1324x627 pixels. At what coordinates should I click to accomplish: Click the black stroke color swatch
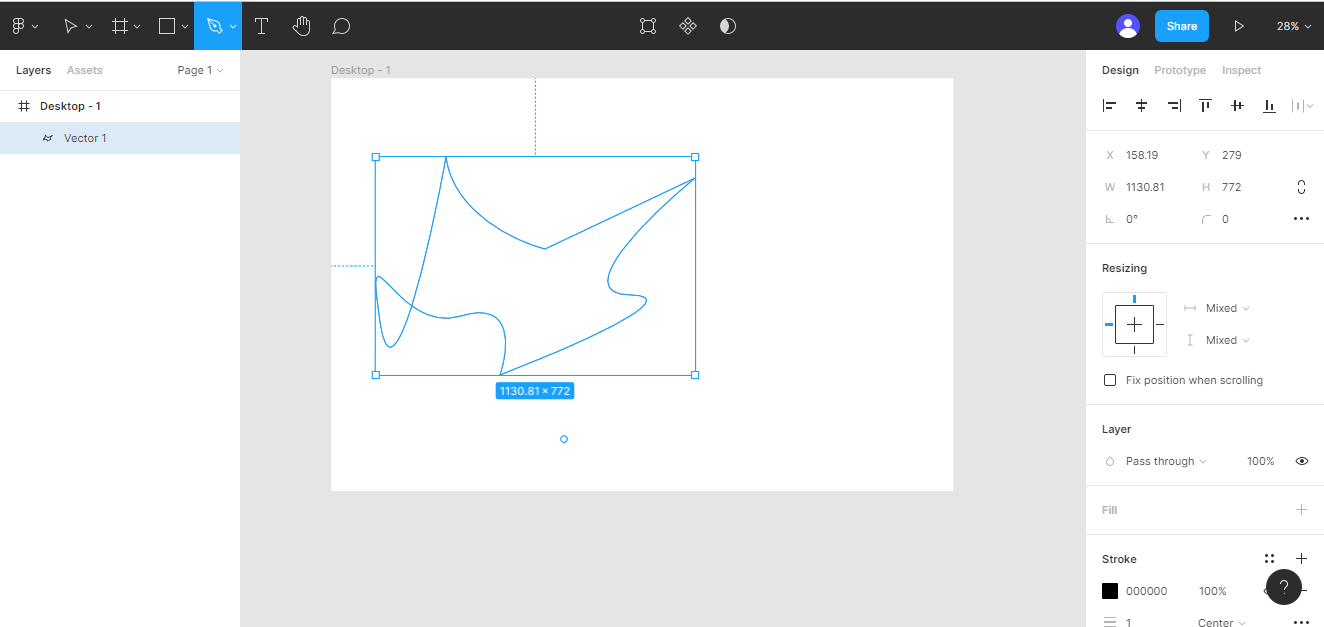click(1110, 591)
